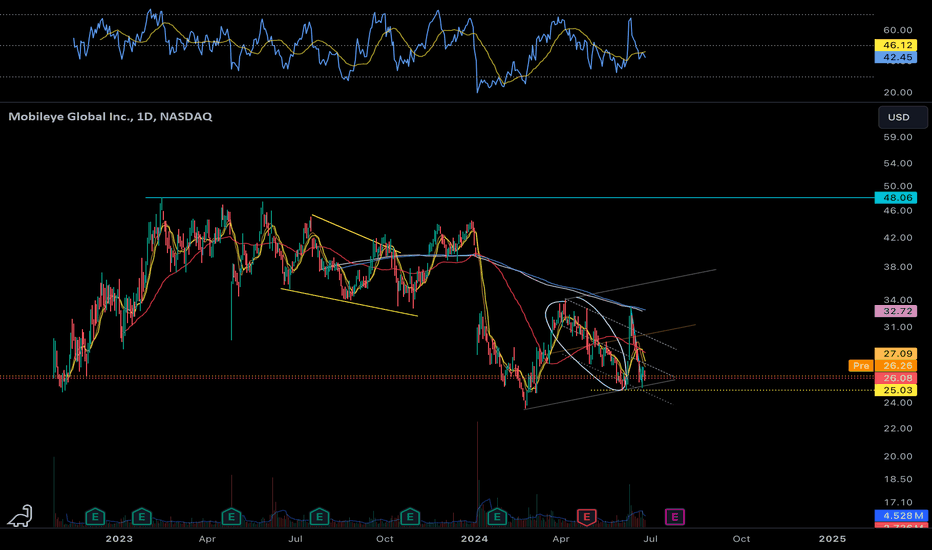Click the yellow 25.03 price label
The image size is (932, 550).
coord(896,390)
